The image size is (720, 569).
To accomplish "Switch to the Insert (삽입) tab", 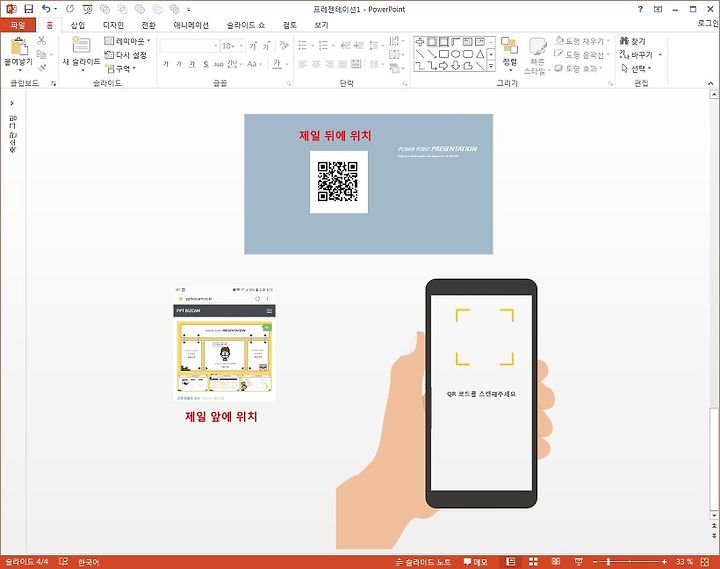I will click(x=78, y=25).
